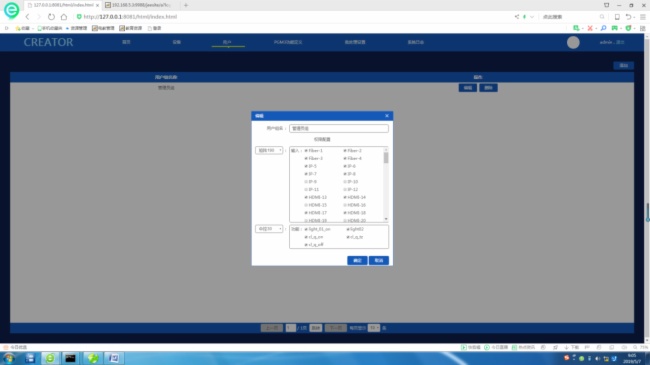Click the browser back arrow
This screenshot has width=650, height=365.
pos(27,17)
